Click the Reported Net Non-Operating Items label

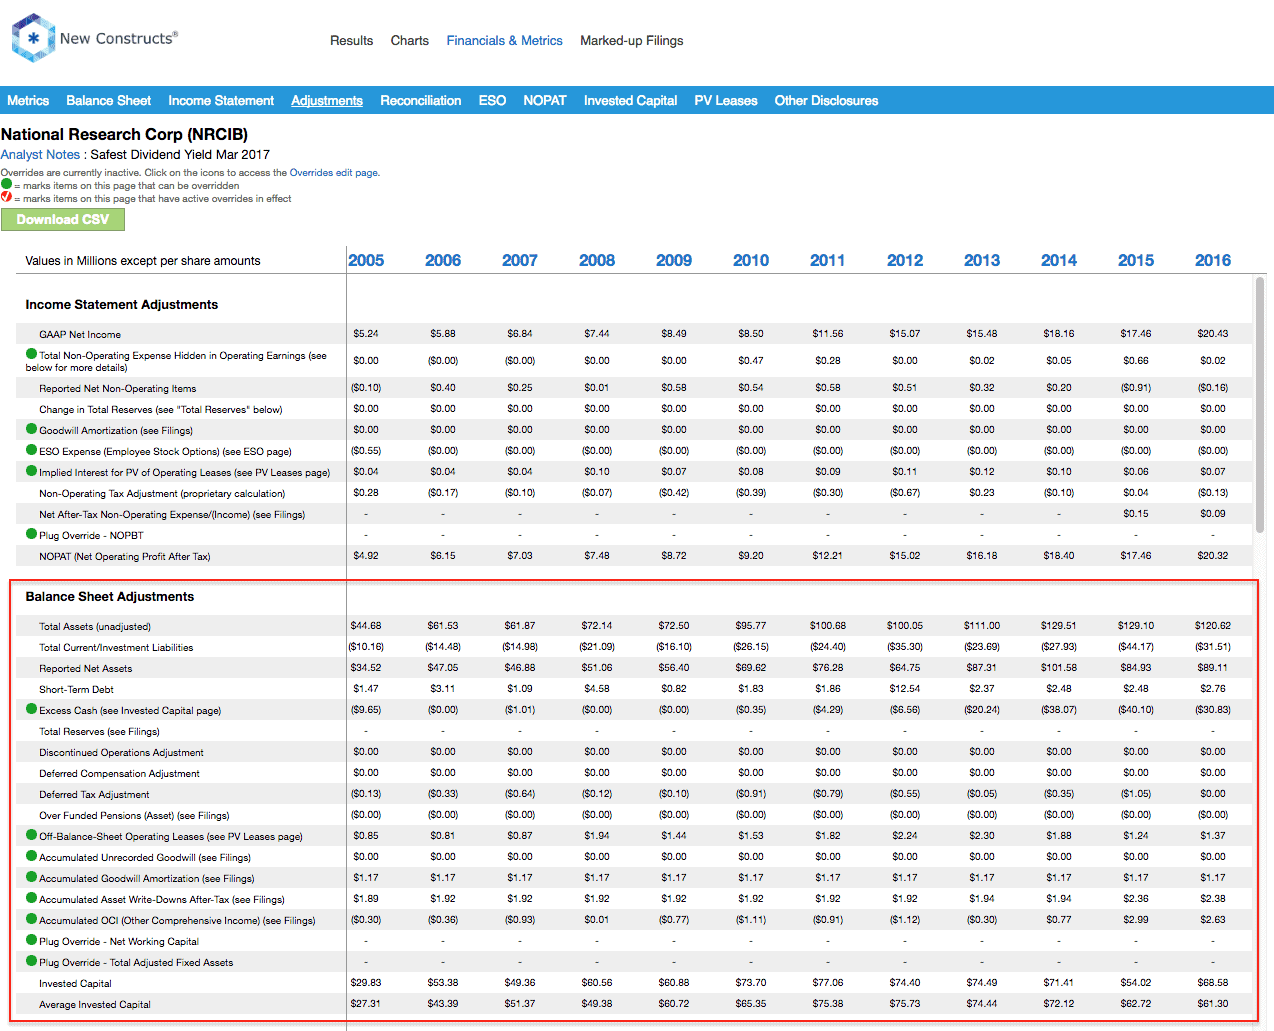pos(118,389)
